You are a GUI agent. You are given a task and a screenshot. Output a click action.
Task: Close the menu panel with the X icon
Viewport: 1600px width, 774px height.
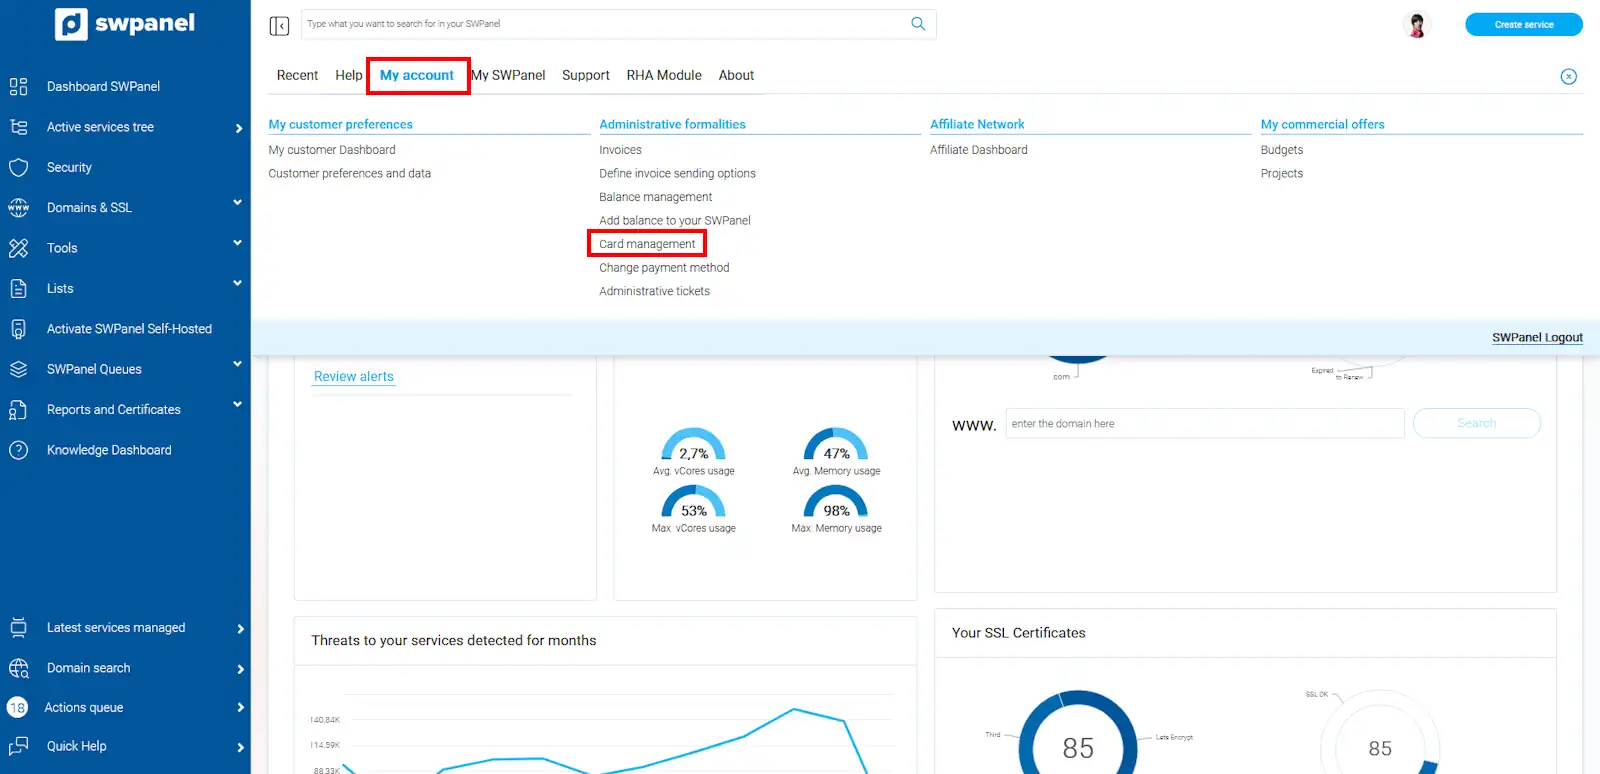click(x=1569, y=77)
